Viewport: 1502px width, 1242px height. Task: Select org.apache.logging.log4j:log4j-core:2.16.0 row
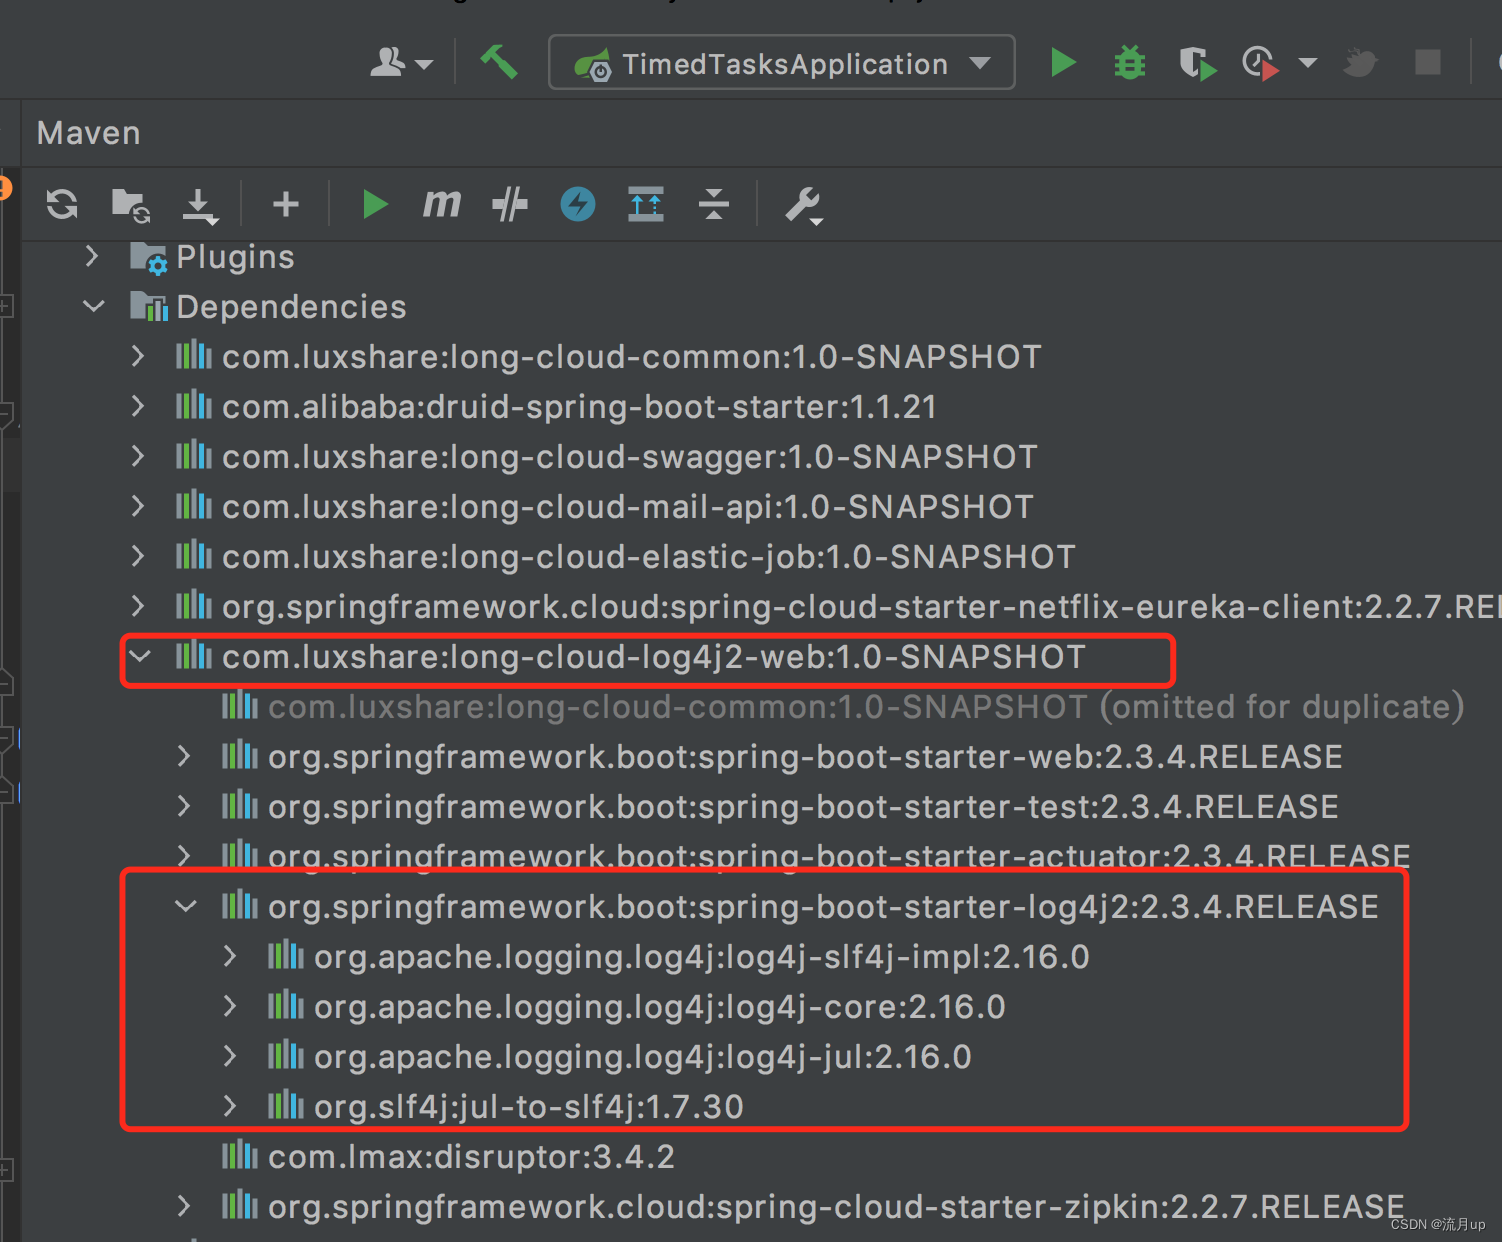(x=762, y=1006)
